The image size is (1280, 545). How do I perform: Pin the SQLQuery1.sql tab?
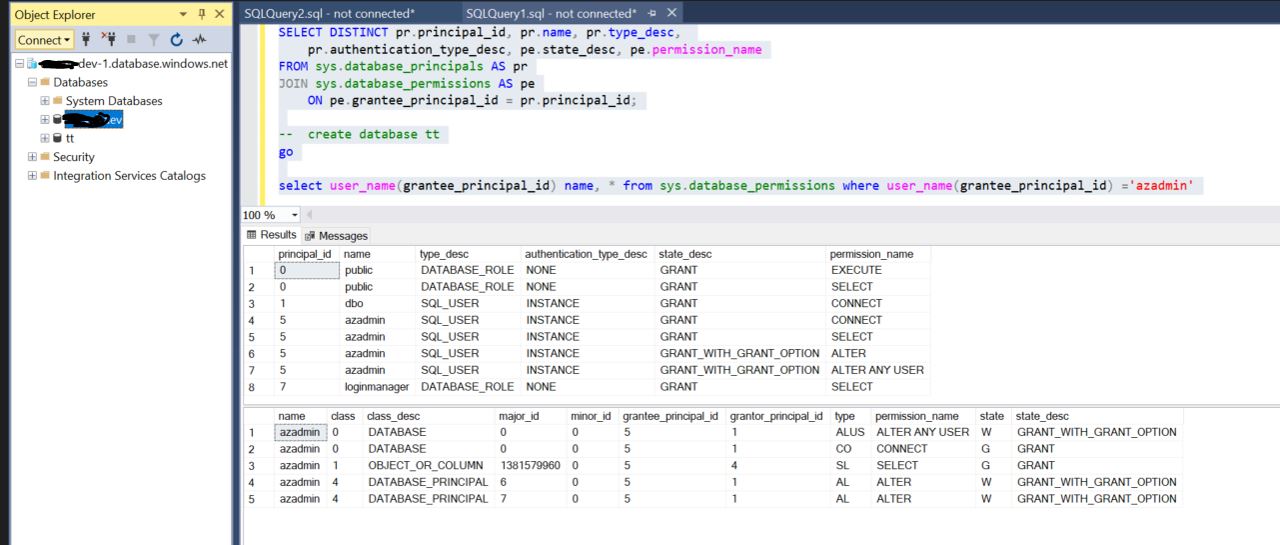[654, 14]
